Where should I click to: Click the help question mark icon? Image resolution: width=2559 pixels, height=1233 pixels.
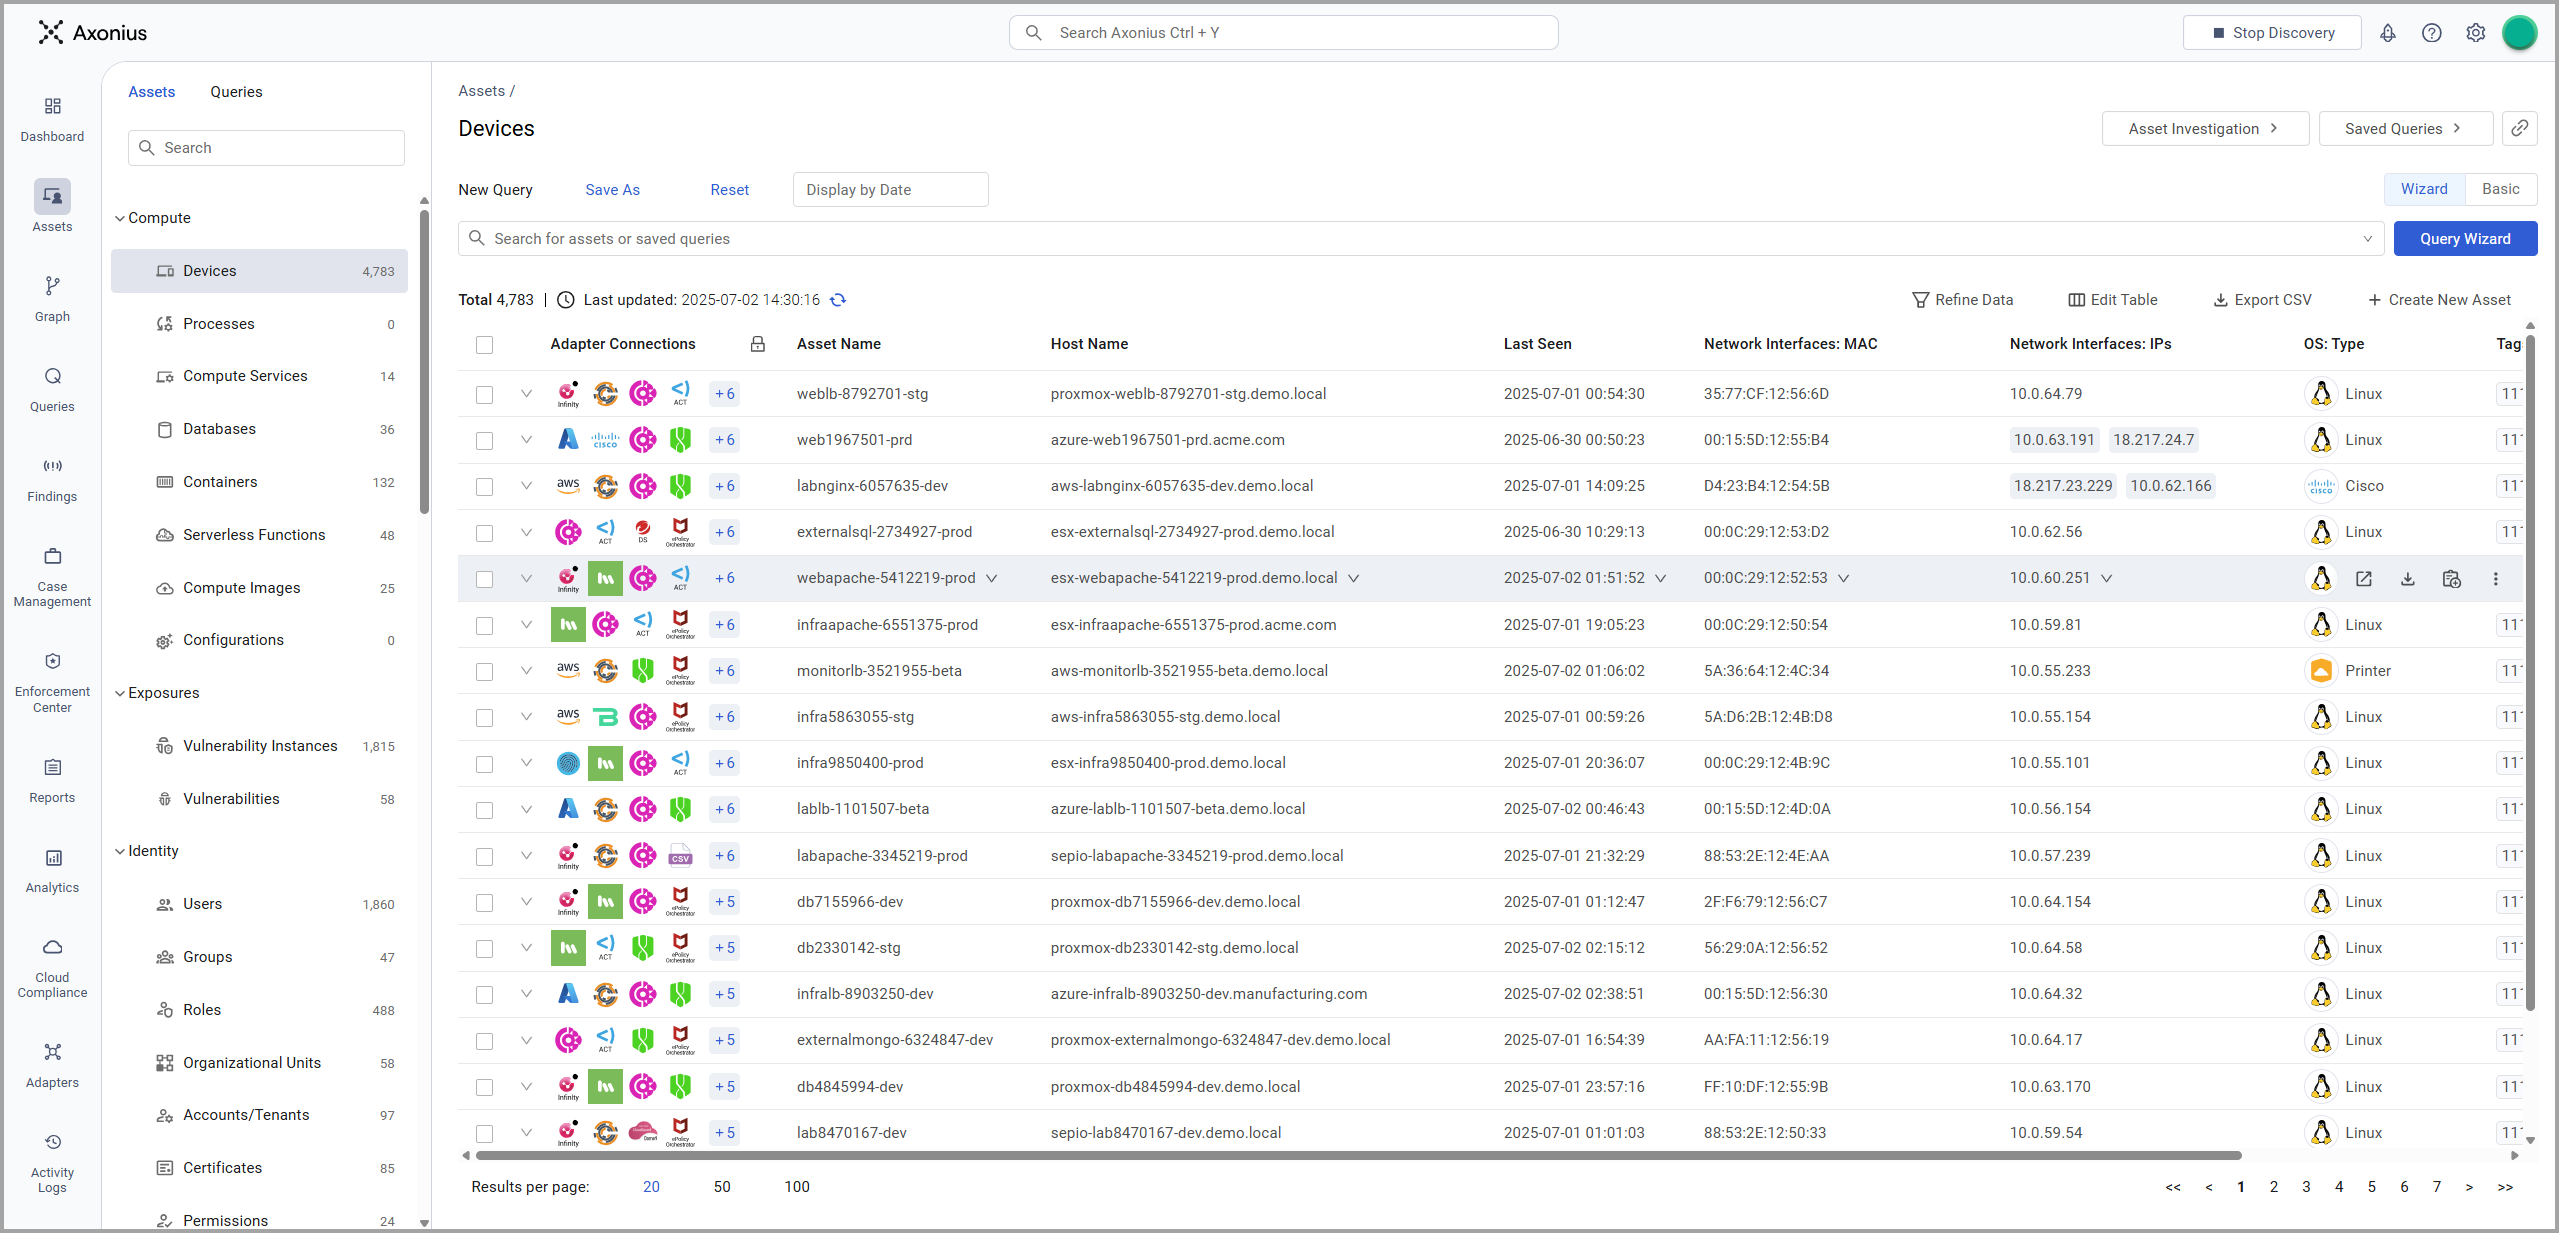(2431, 33)
